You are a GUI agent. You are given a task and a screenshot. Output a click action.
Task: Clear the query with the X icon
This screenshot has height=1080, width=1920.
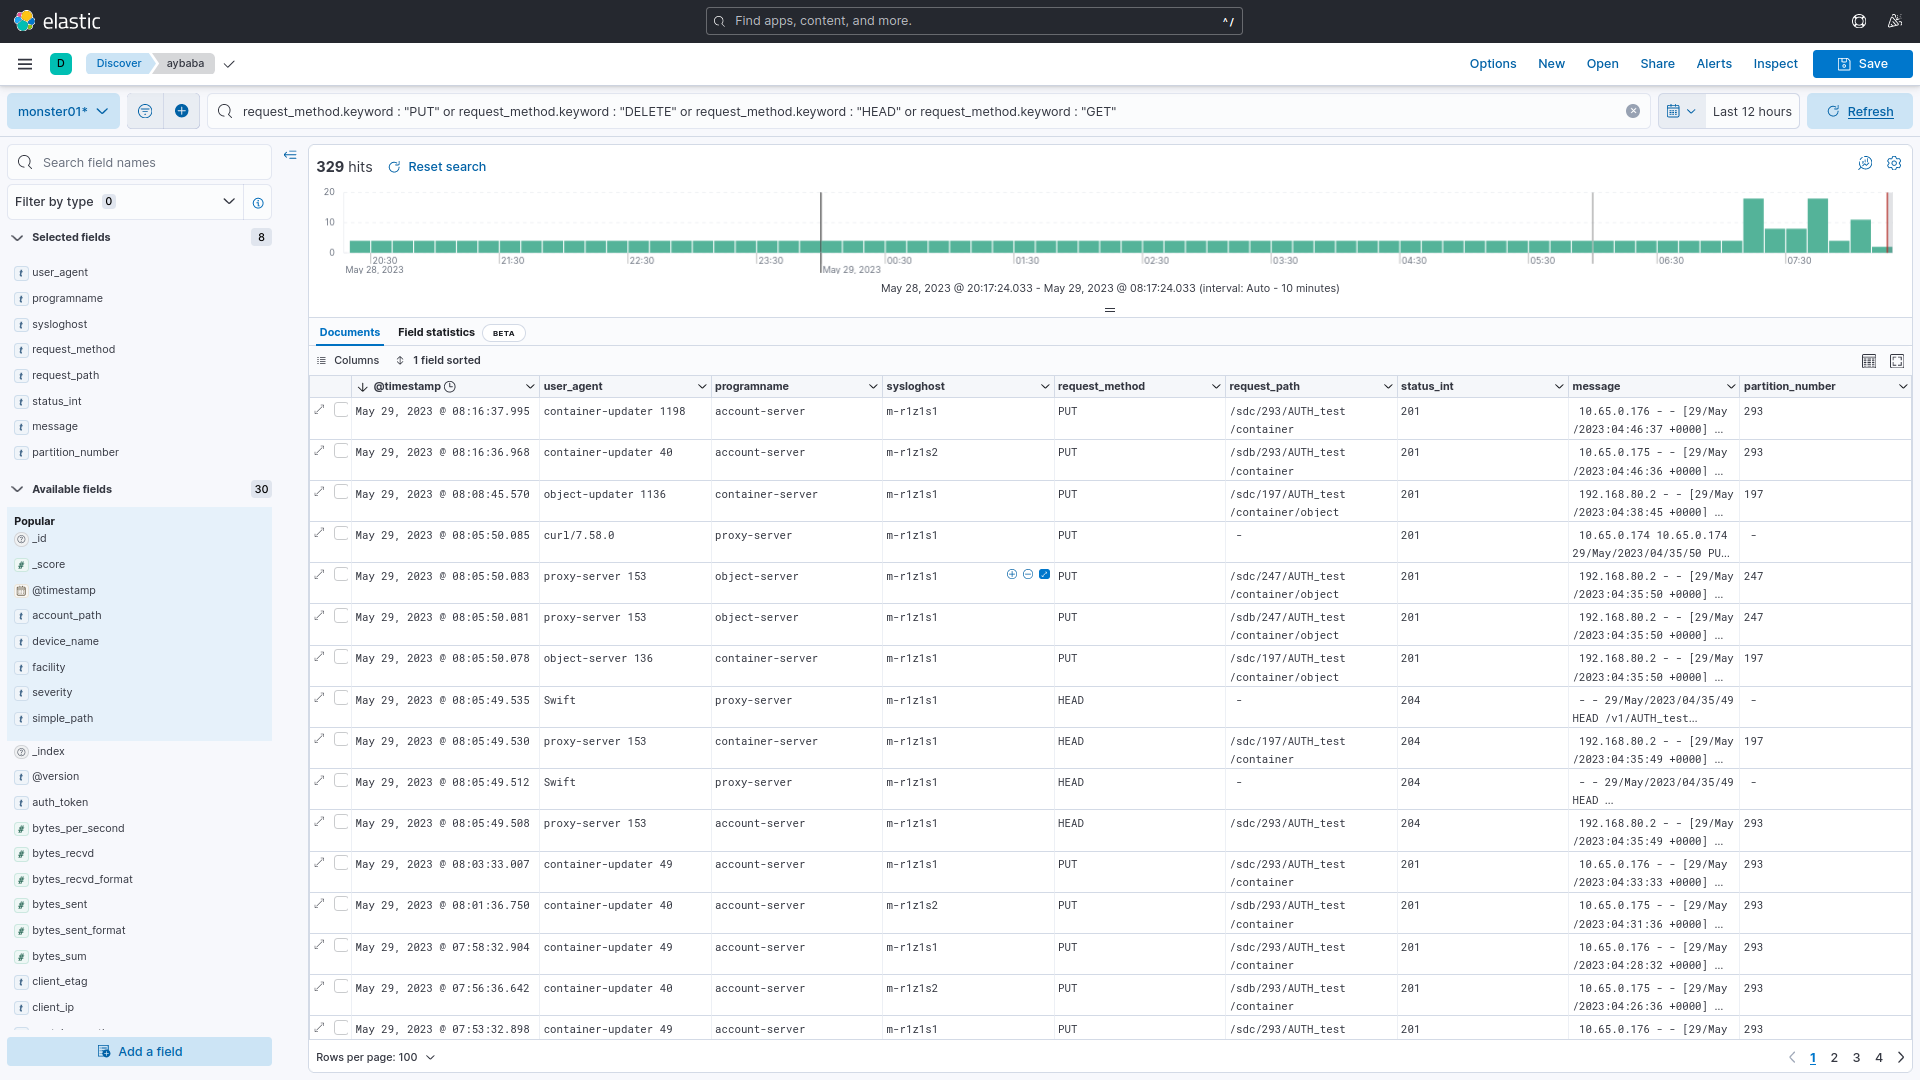pos(1633,111)
